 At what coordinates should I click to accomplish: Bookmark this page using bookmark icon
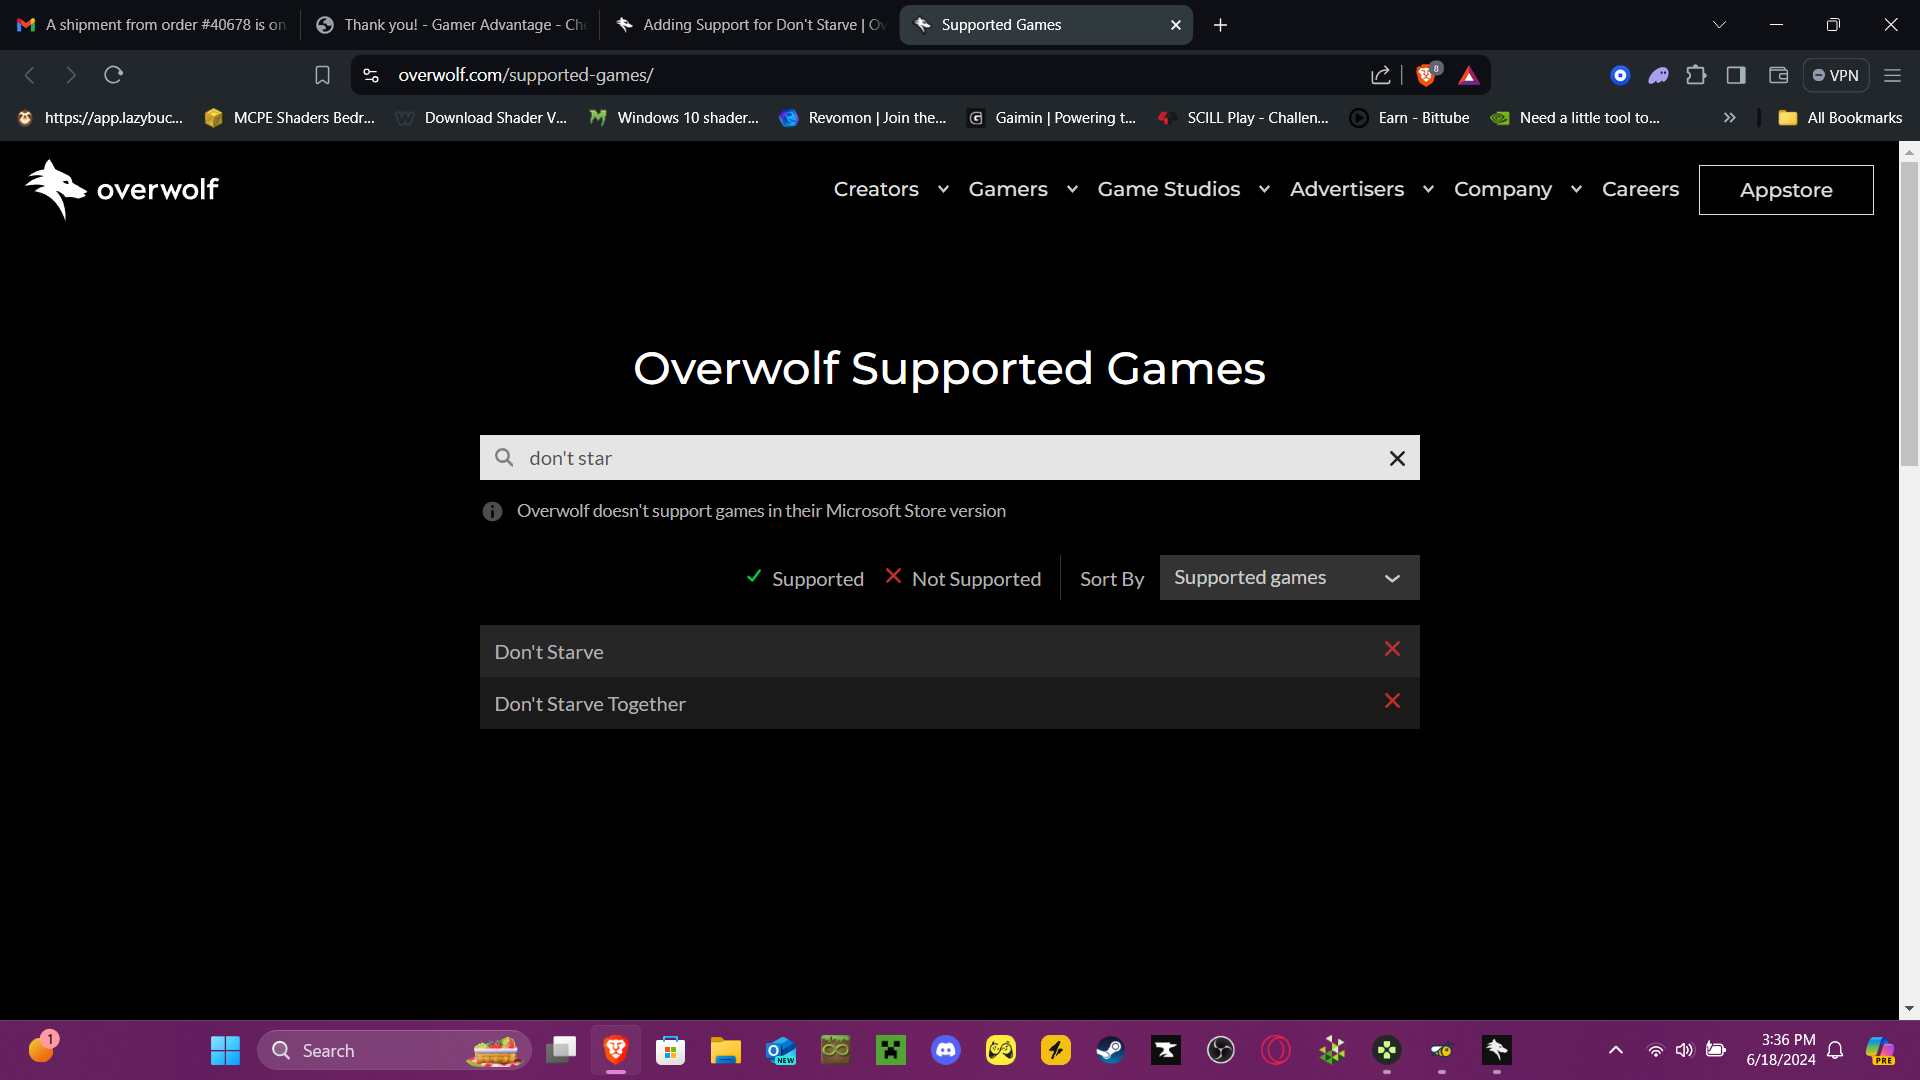(322, 75)
